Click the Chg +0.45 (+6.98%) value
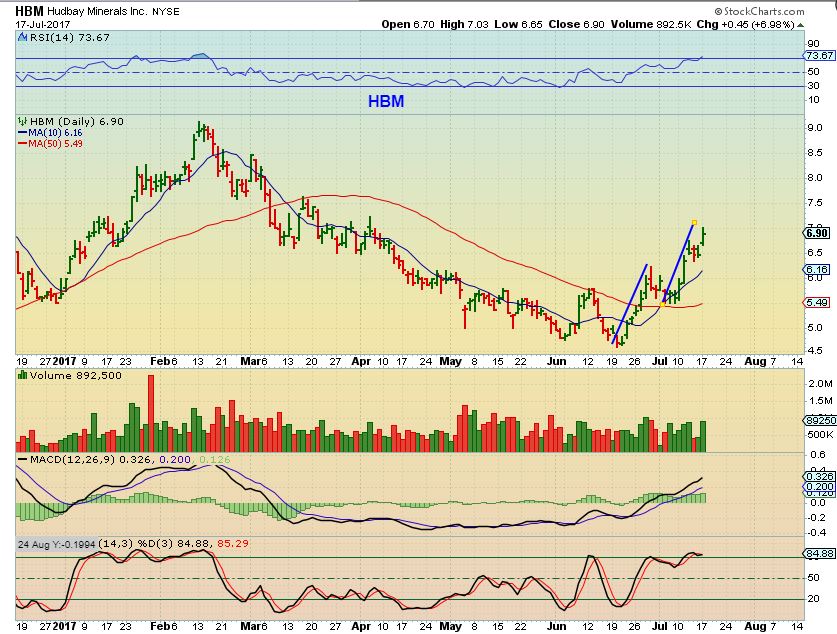837x634 pixels. pyautogui.click(x=745, y=24)
